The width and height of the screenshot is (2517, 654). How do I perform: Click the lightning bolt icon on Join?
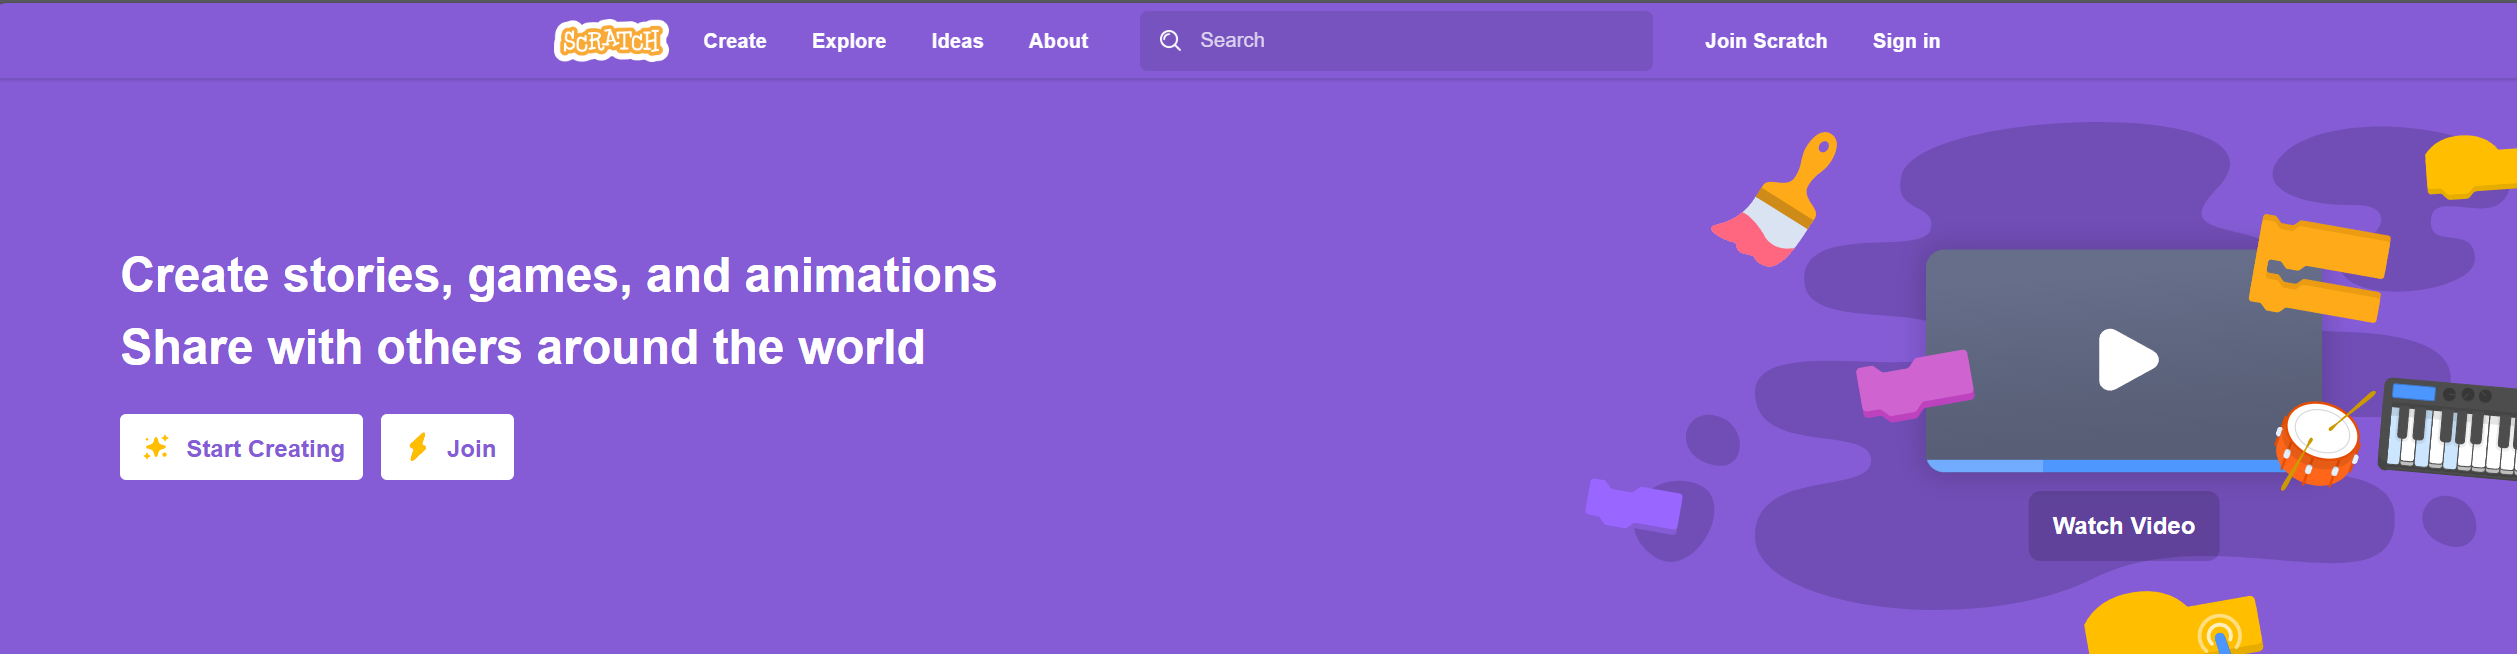(418, 448)
